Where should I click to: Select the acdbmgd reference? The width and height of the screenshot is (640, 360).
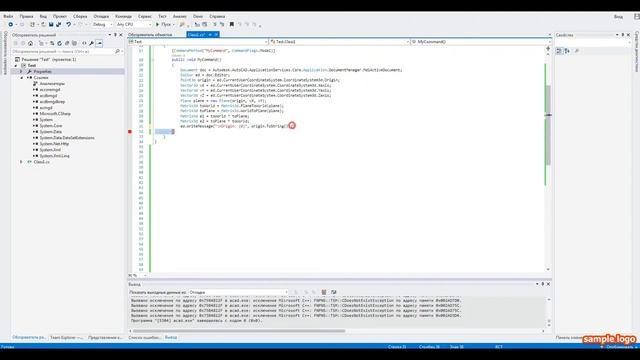click(45, 96)
